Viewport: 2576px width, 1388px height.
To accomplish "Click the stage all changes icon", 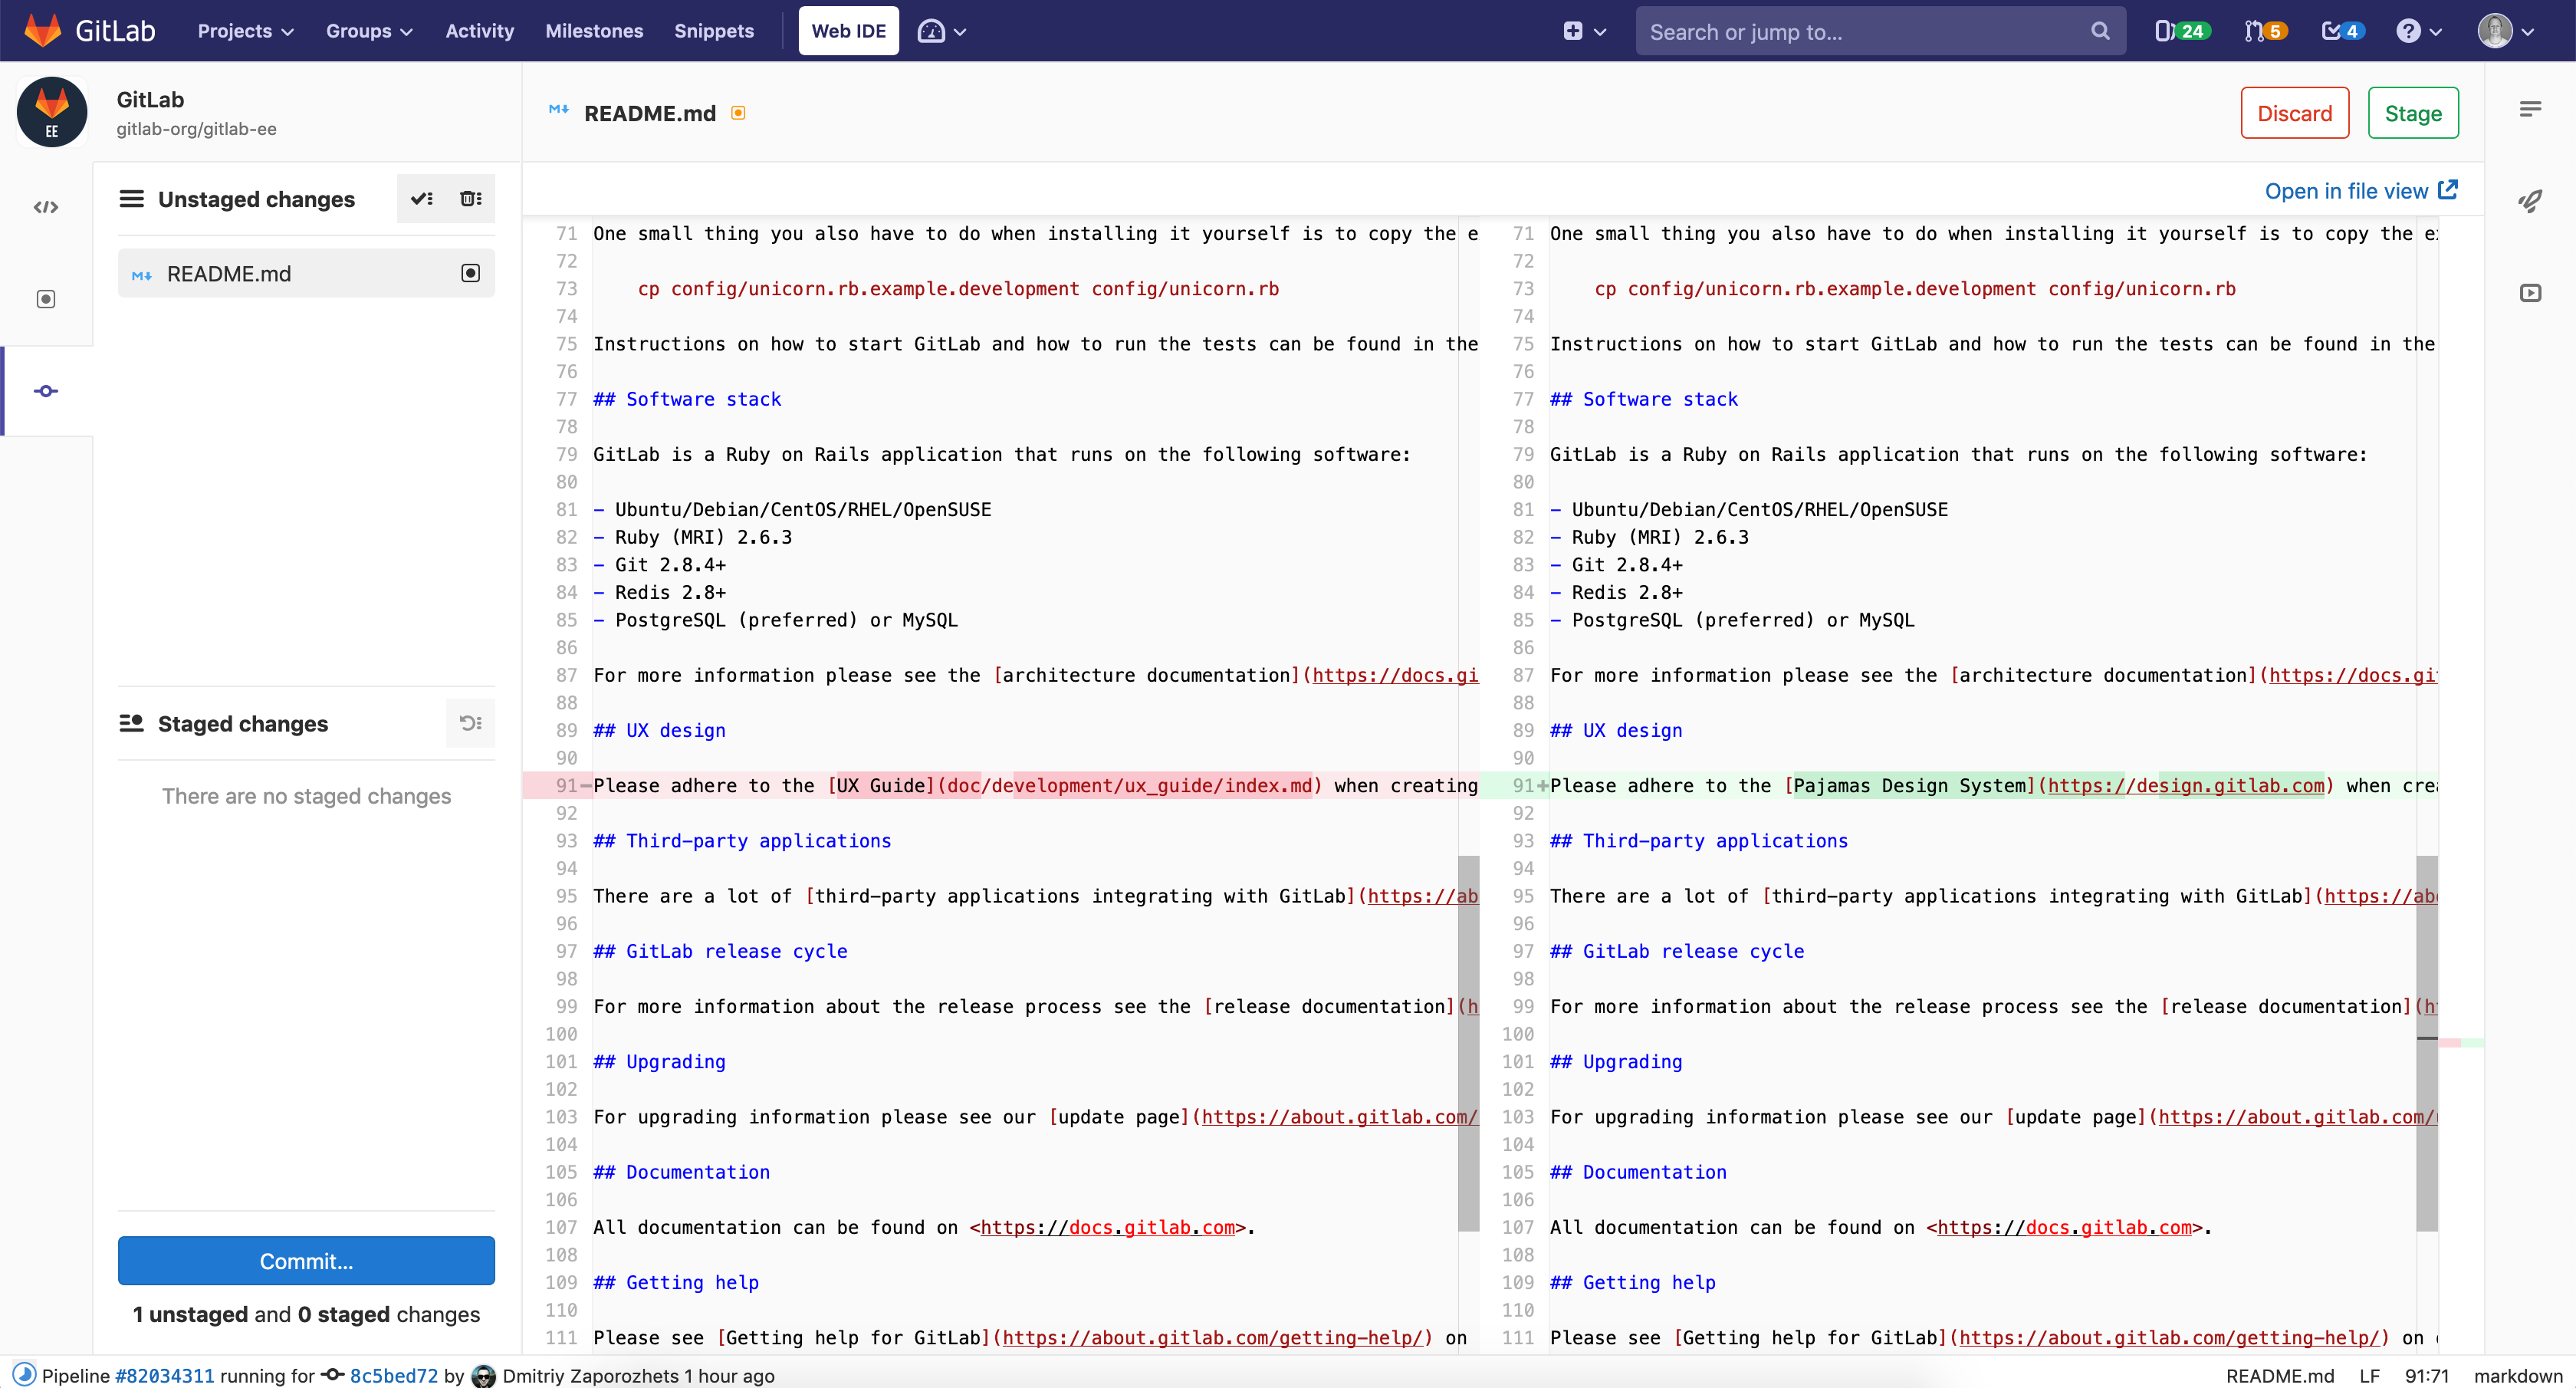I will [422, 198].
